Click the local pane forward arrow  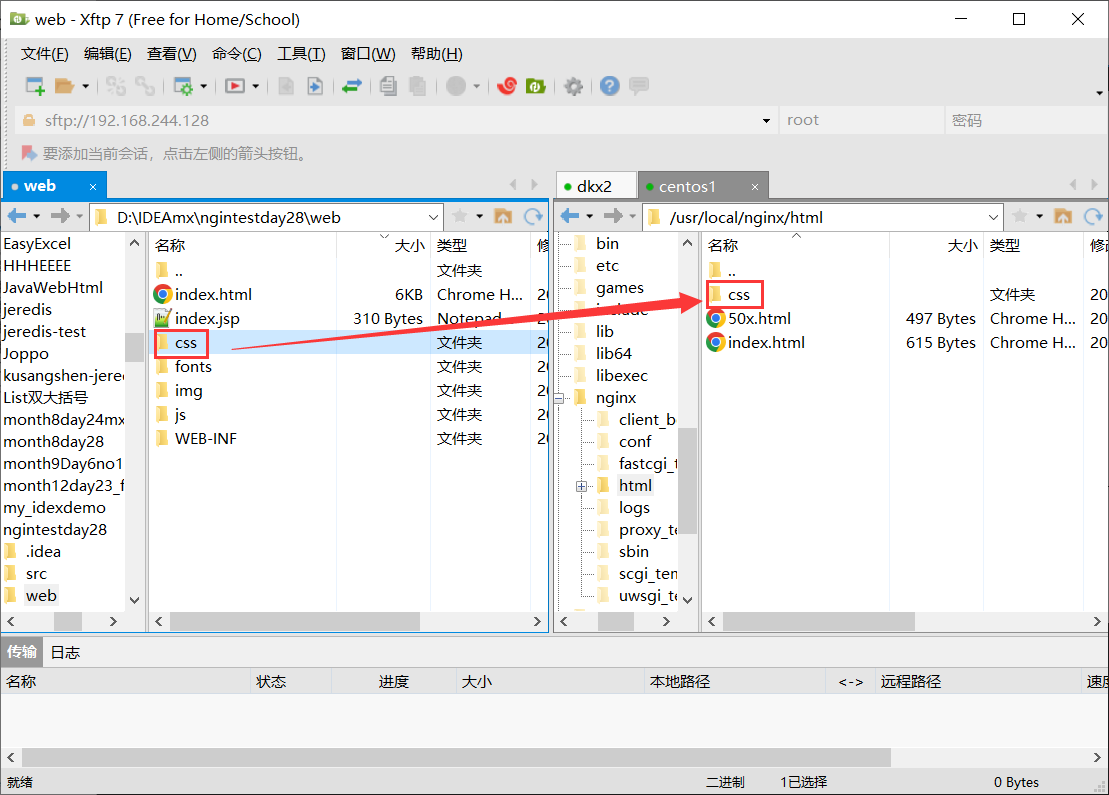click(60, 216)
